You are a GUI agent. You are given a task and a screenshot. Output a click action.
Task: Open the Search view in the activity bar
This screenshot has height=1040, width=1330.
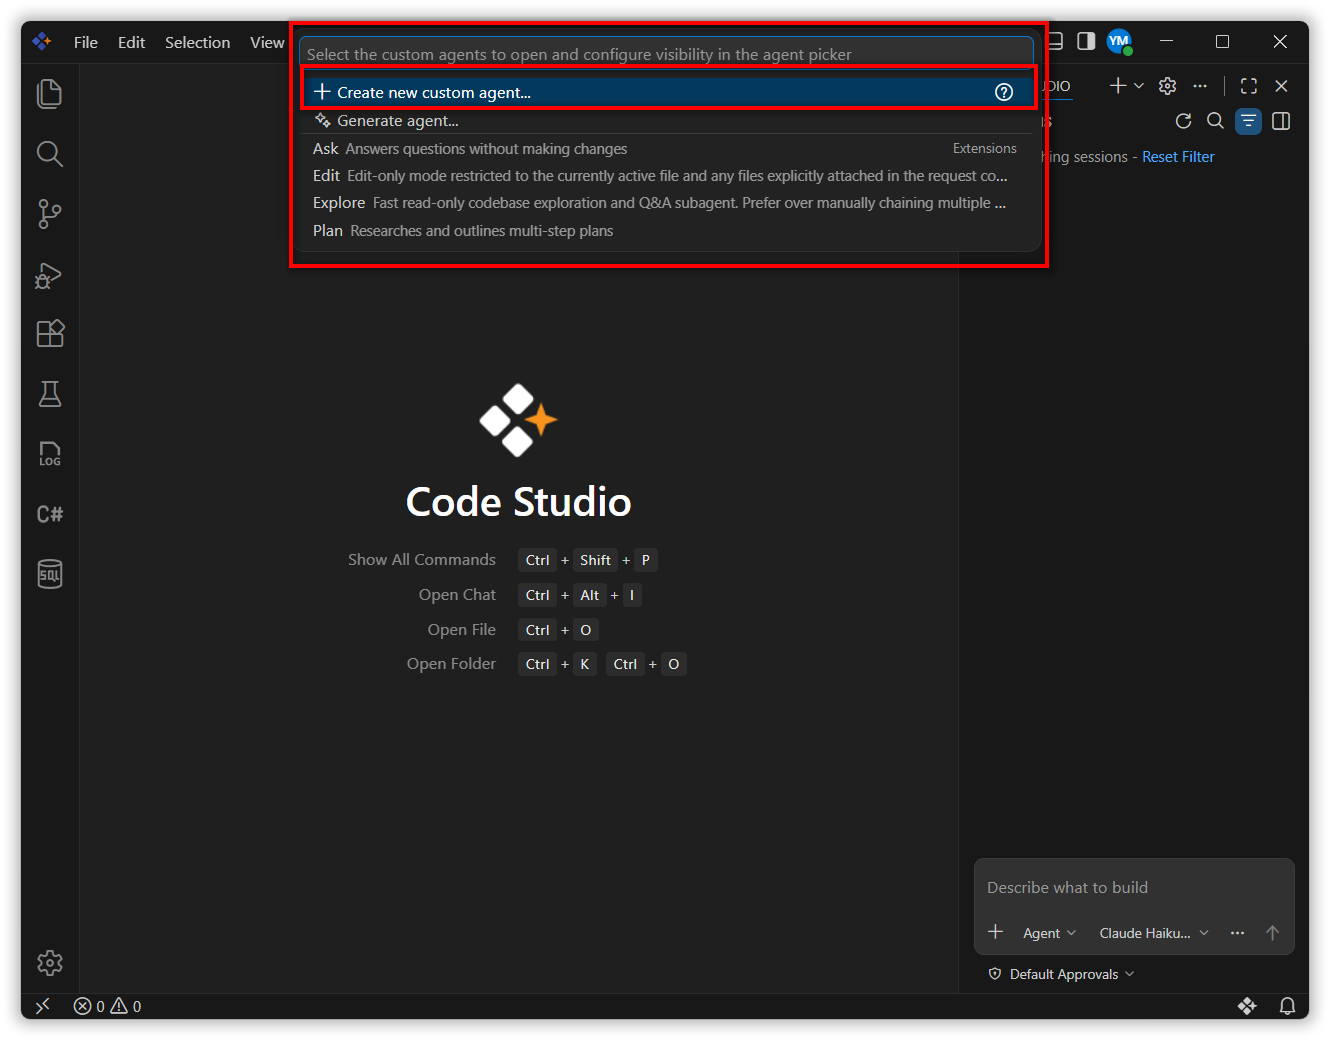coord(49,154)
